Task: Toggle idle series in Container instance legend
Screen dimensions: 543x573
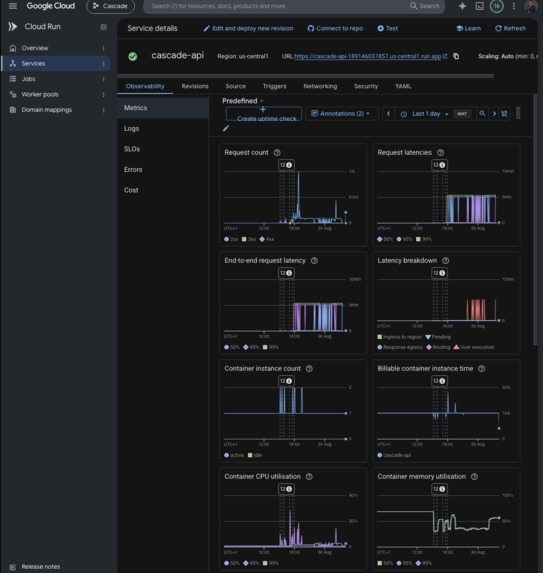Action: pos(255,455)
